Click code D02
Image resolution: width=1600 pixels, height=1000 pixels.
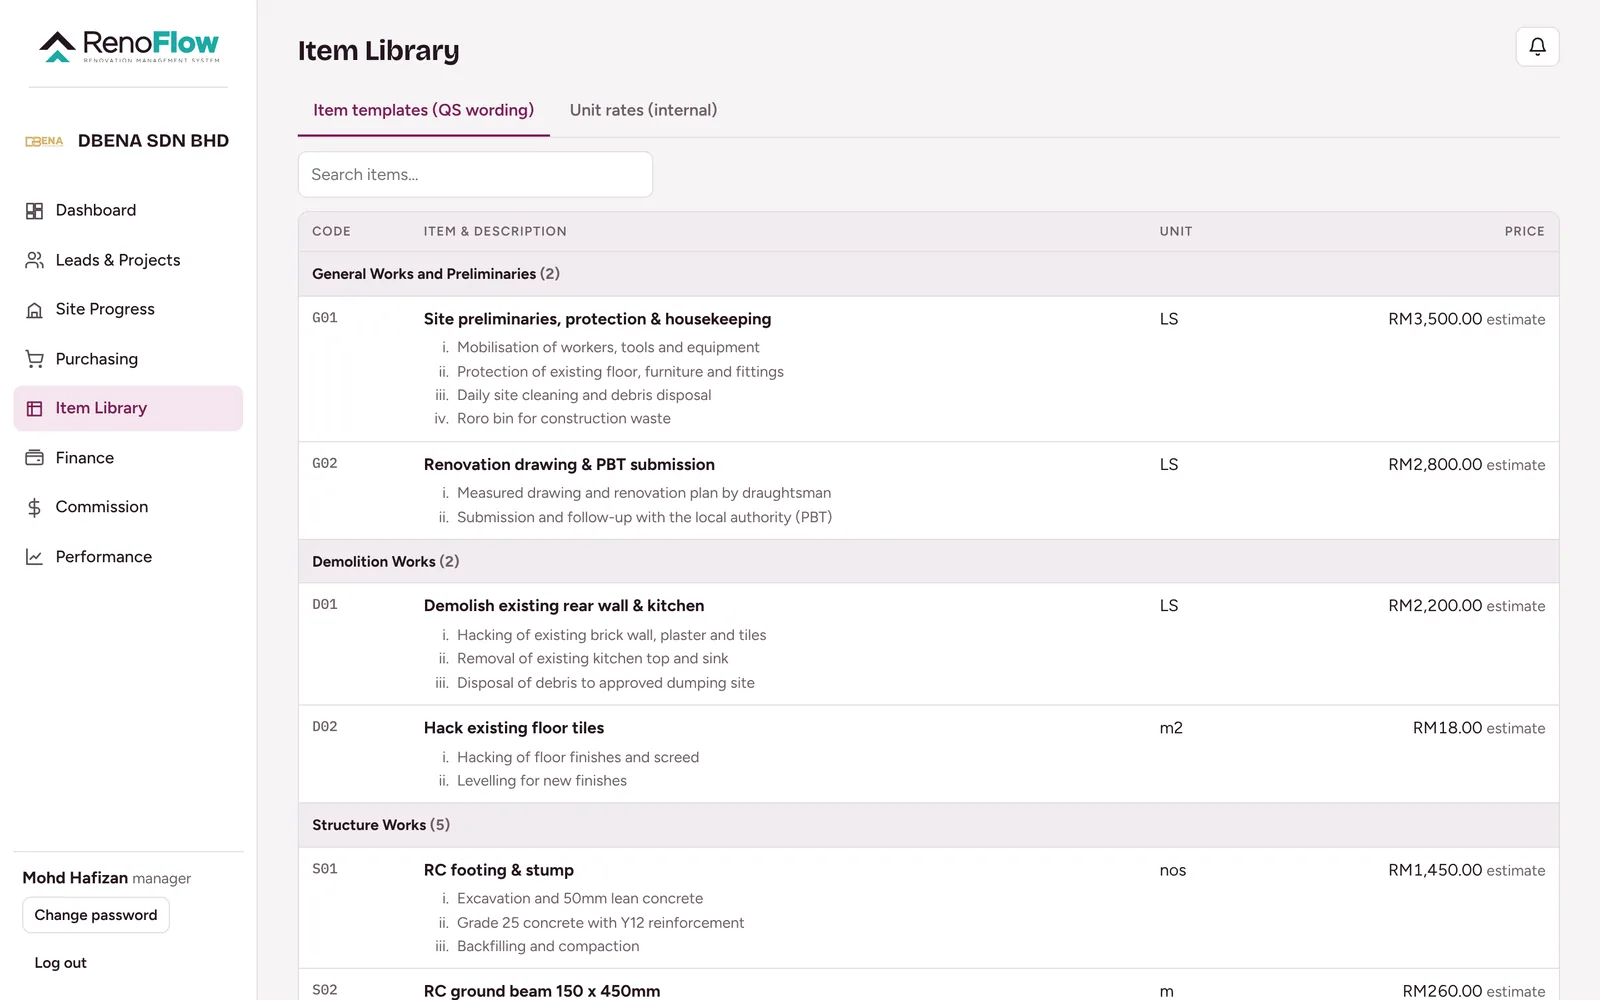point(325,727)
